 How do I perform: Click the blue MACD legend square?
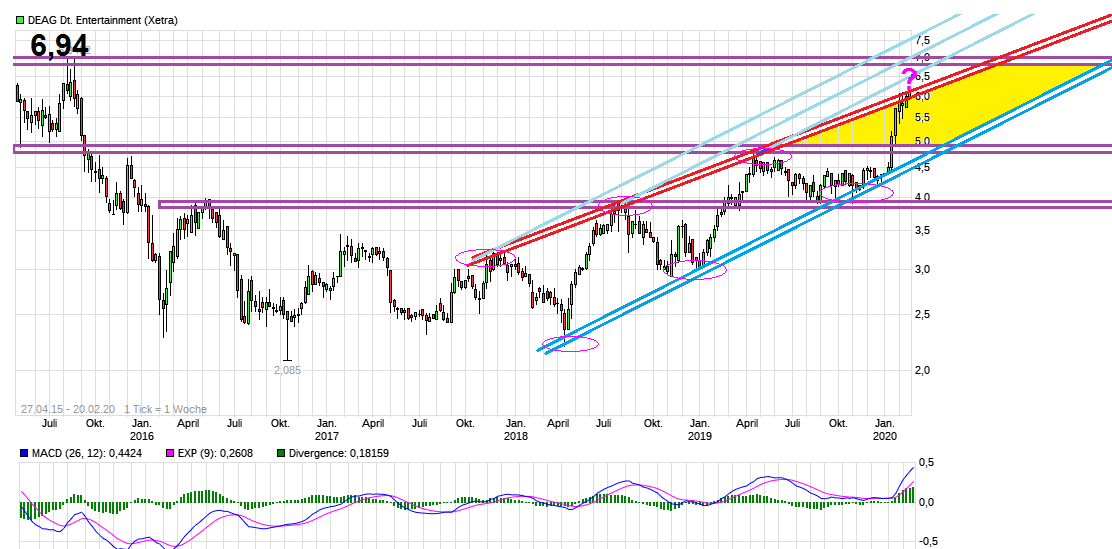pyautogui.click(x=23, y=453)
